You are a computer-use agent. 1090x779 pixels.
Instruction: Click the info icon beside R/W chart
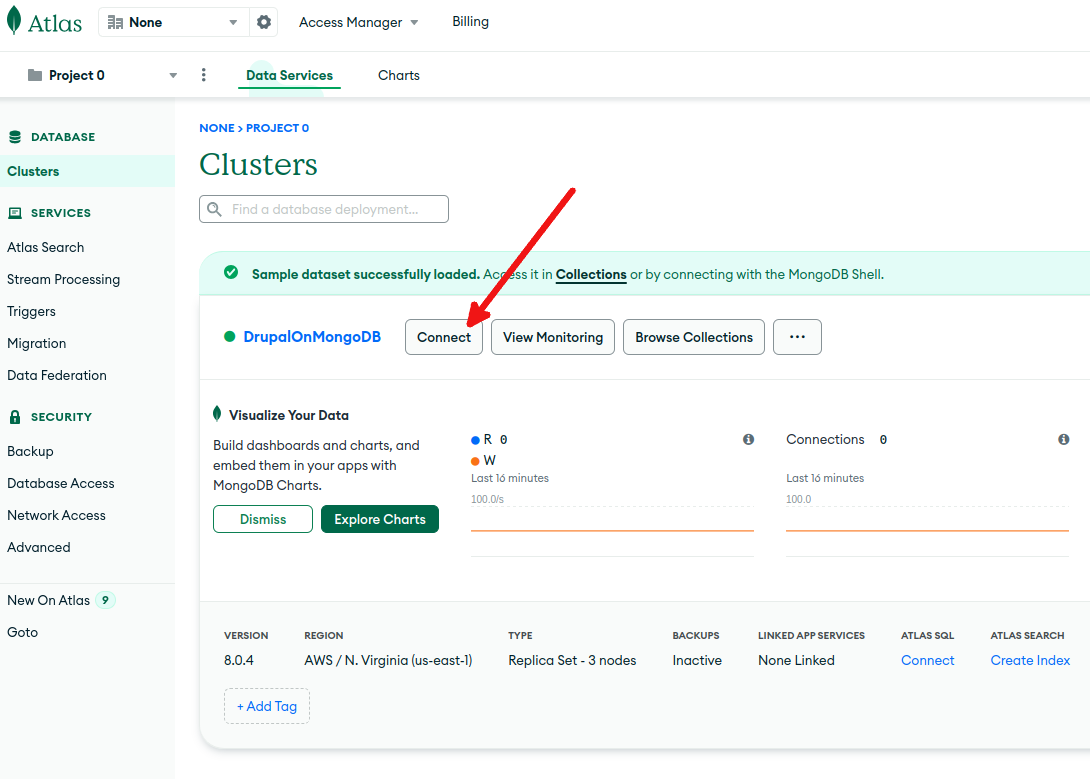tap(748, 439)
